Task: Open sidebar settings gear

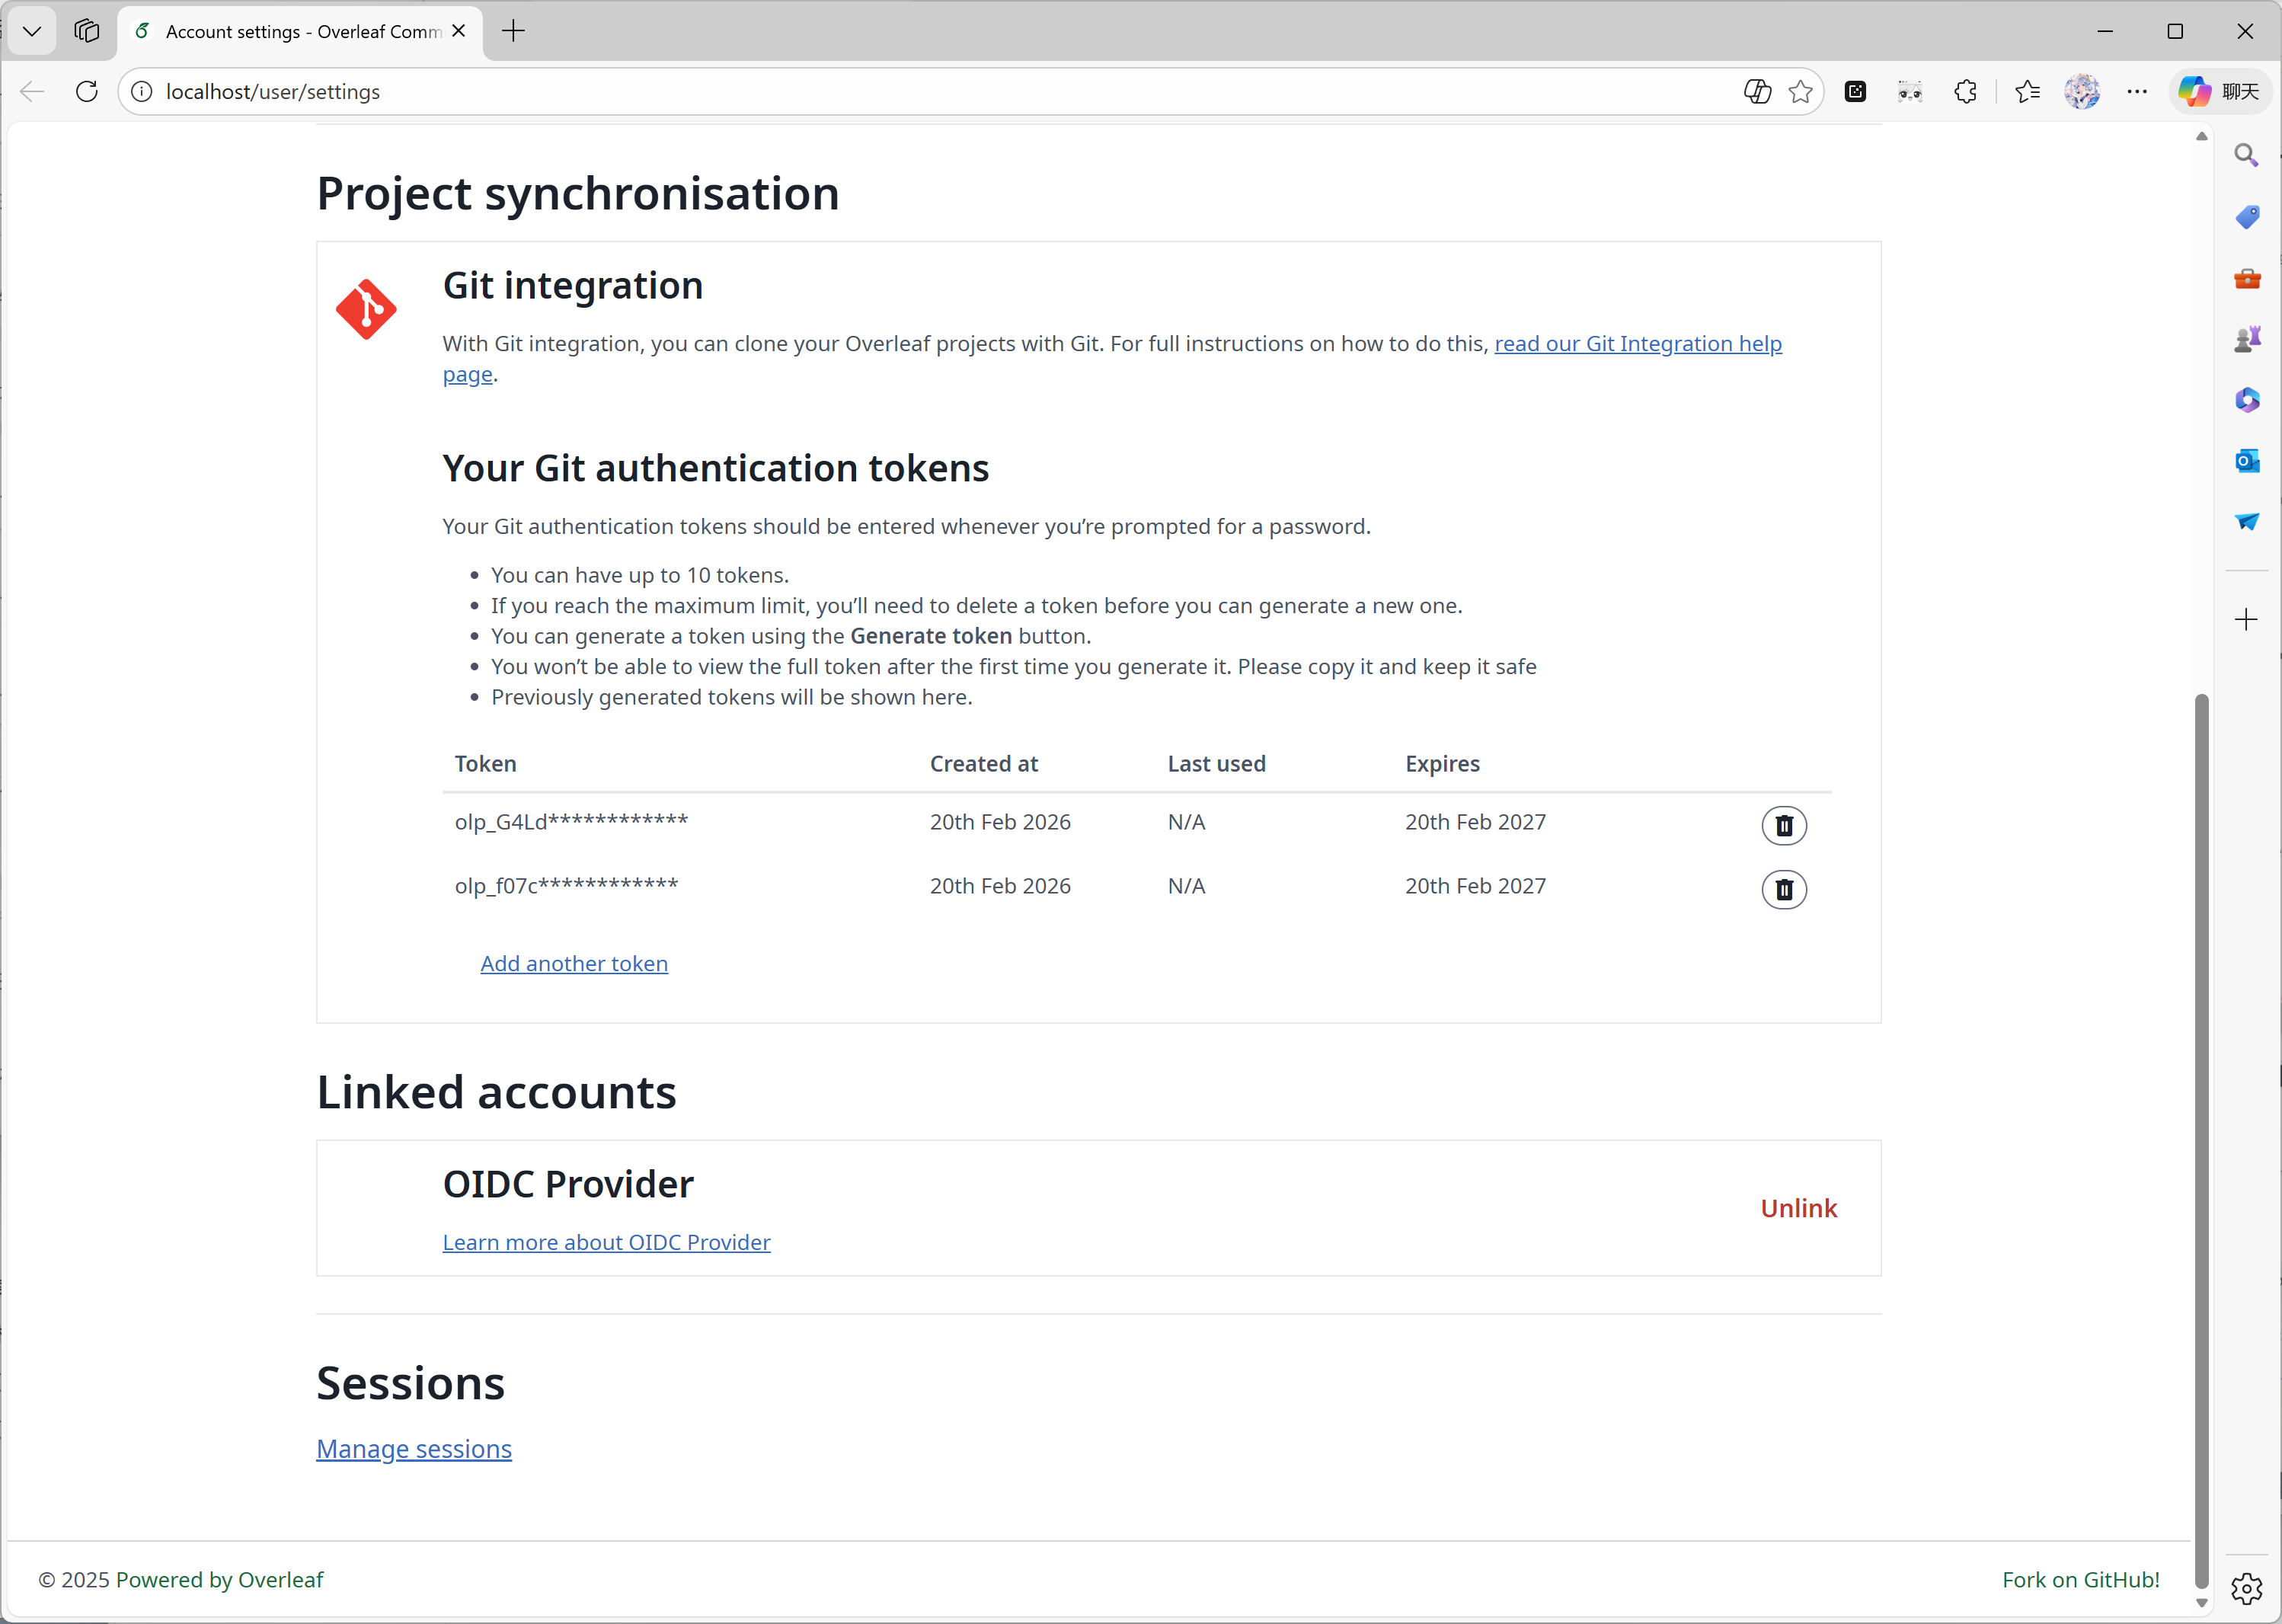Action: [2246, 1588]
